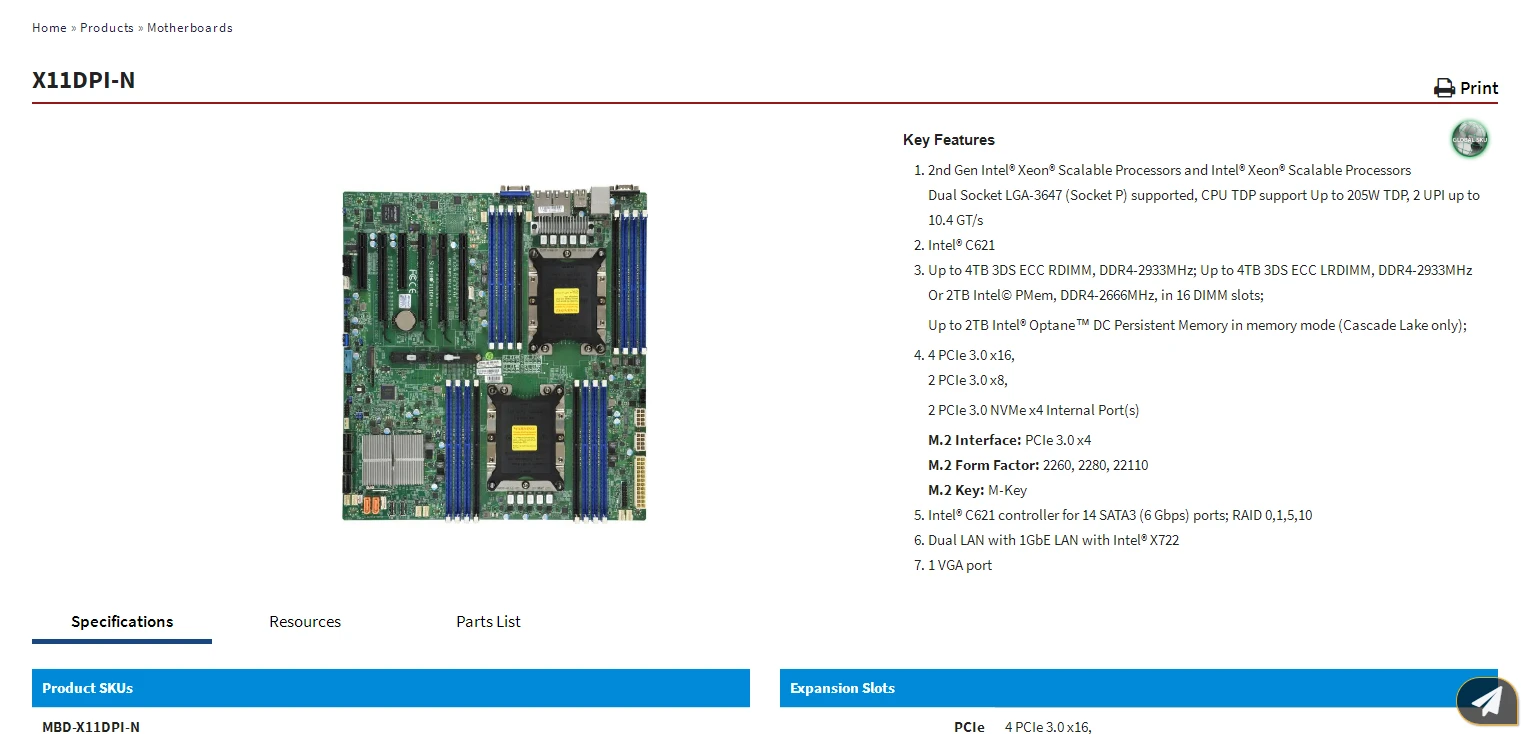
Task: Switch to the Resources tab
Action: (x=305, y=621)
